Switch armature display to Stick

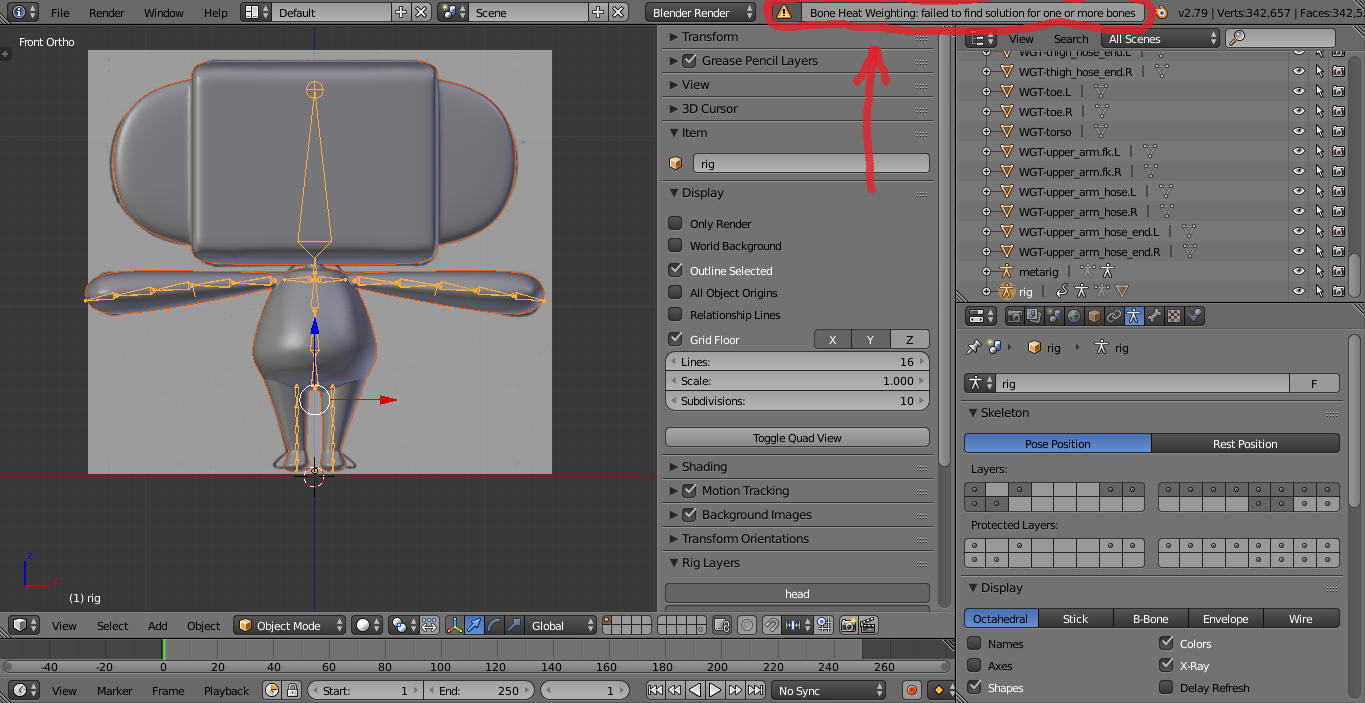[1075, 618]
